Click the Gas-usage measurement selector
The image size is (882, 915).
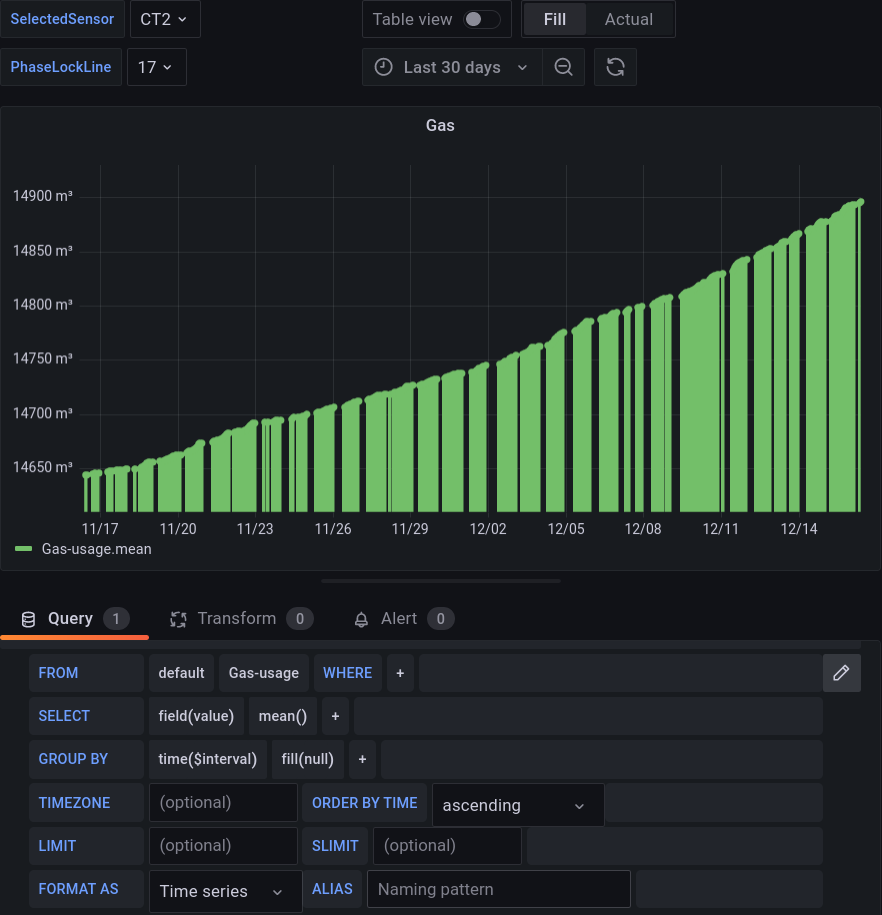coord(263,672)
